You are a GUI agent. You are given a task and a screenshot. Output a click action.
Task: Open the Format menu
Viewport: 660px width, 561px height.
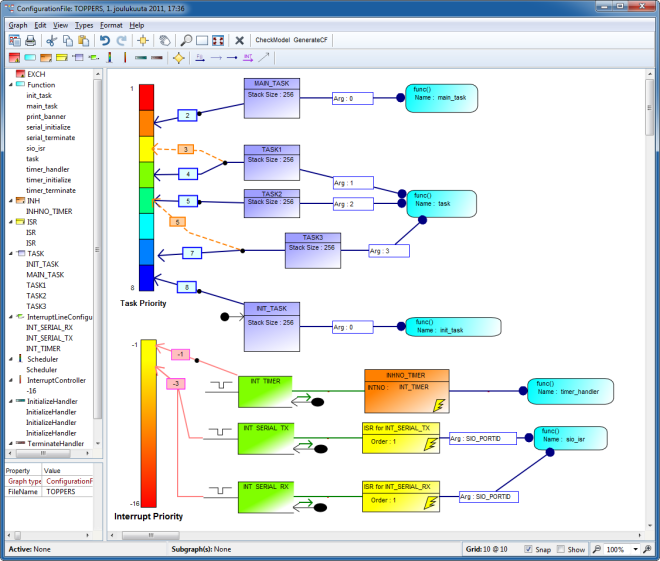pyautogui.click(x=111, y=24)
